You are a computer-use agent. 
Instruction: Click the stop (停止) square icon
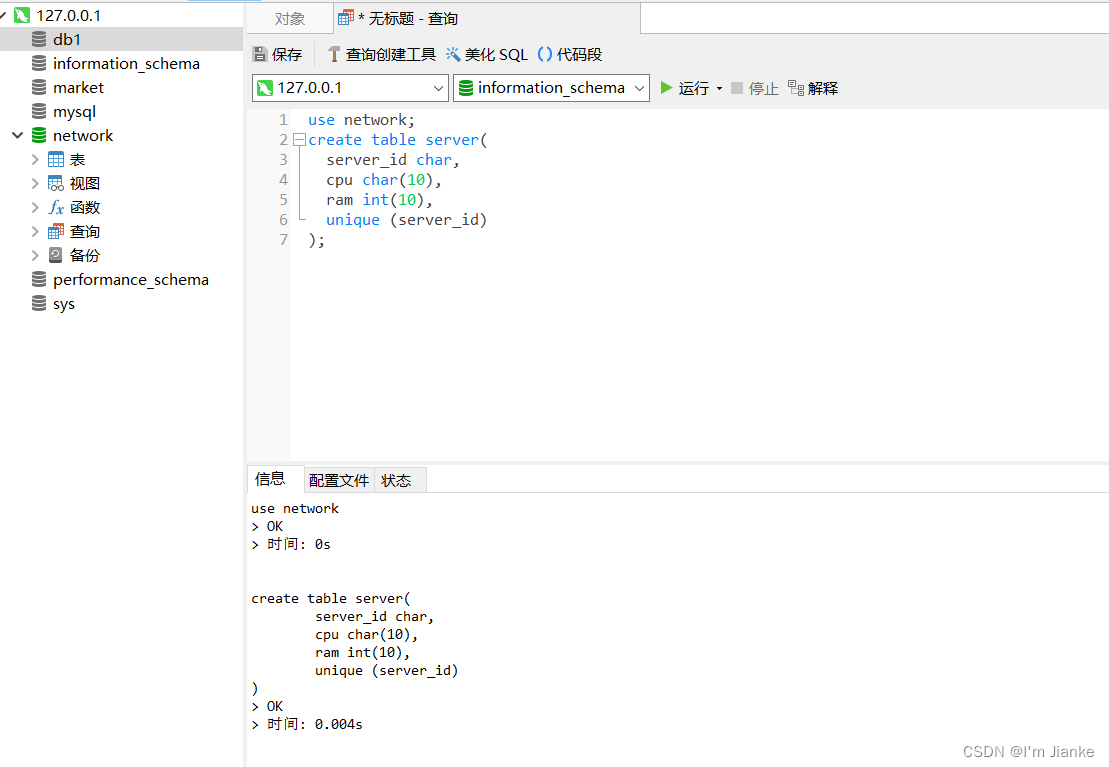pos(737,88)
